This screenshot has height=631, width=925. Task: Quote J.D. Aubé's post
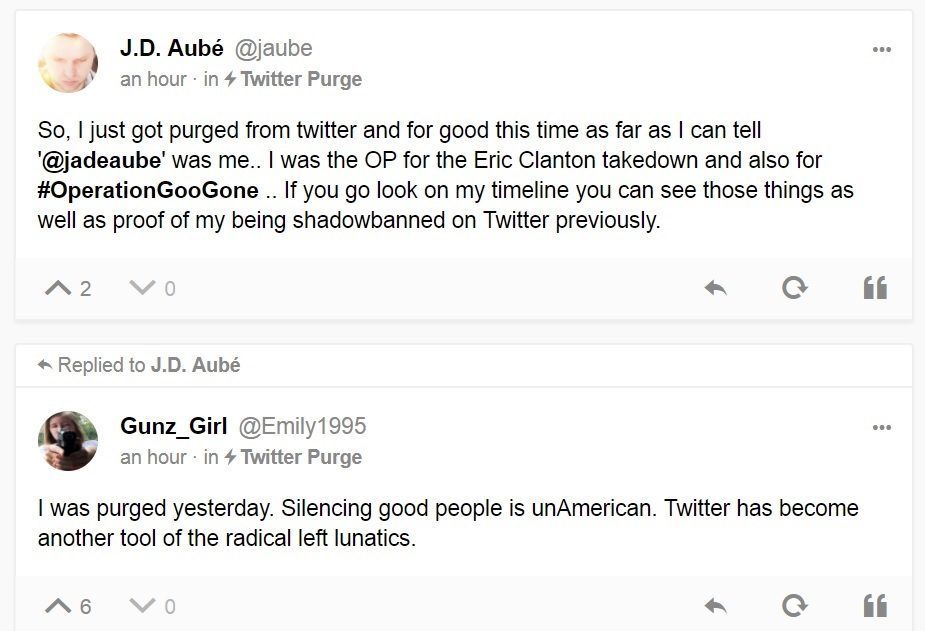click(x=875, y=288)
